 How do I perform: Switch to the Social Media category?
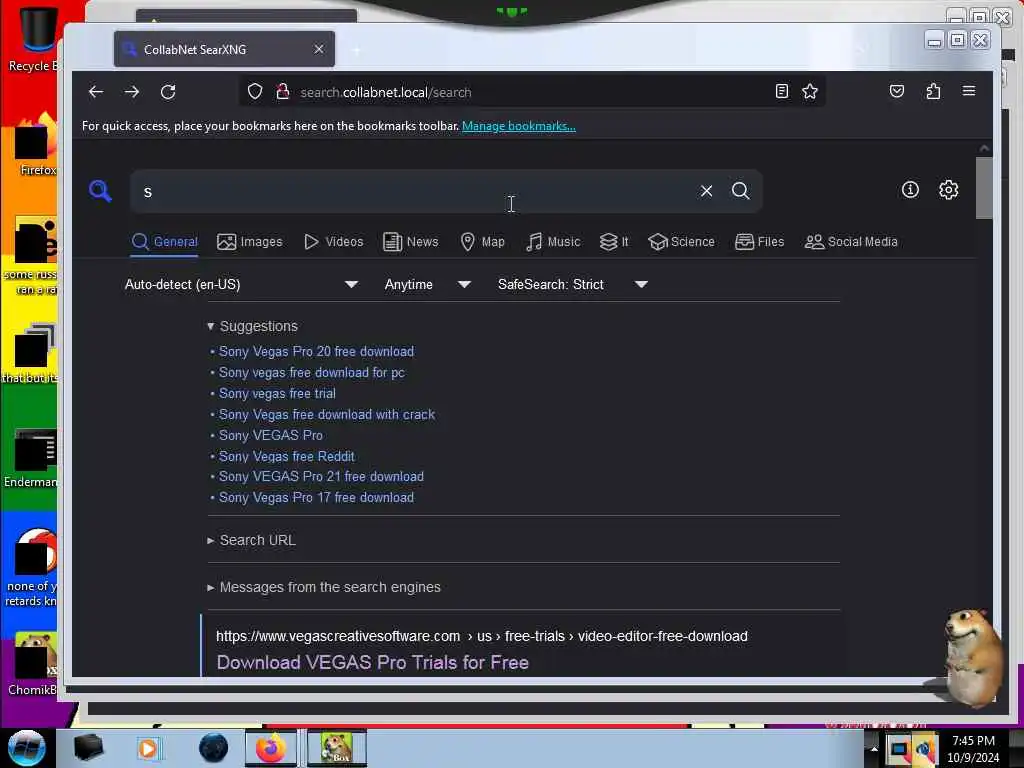point(851,242)
